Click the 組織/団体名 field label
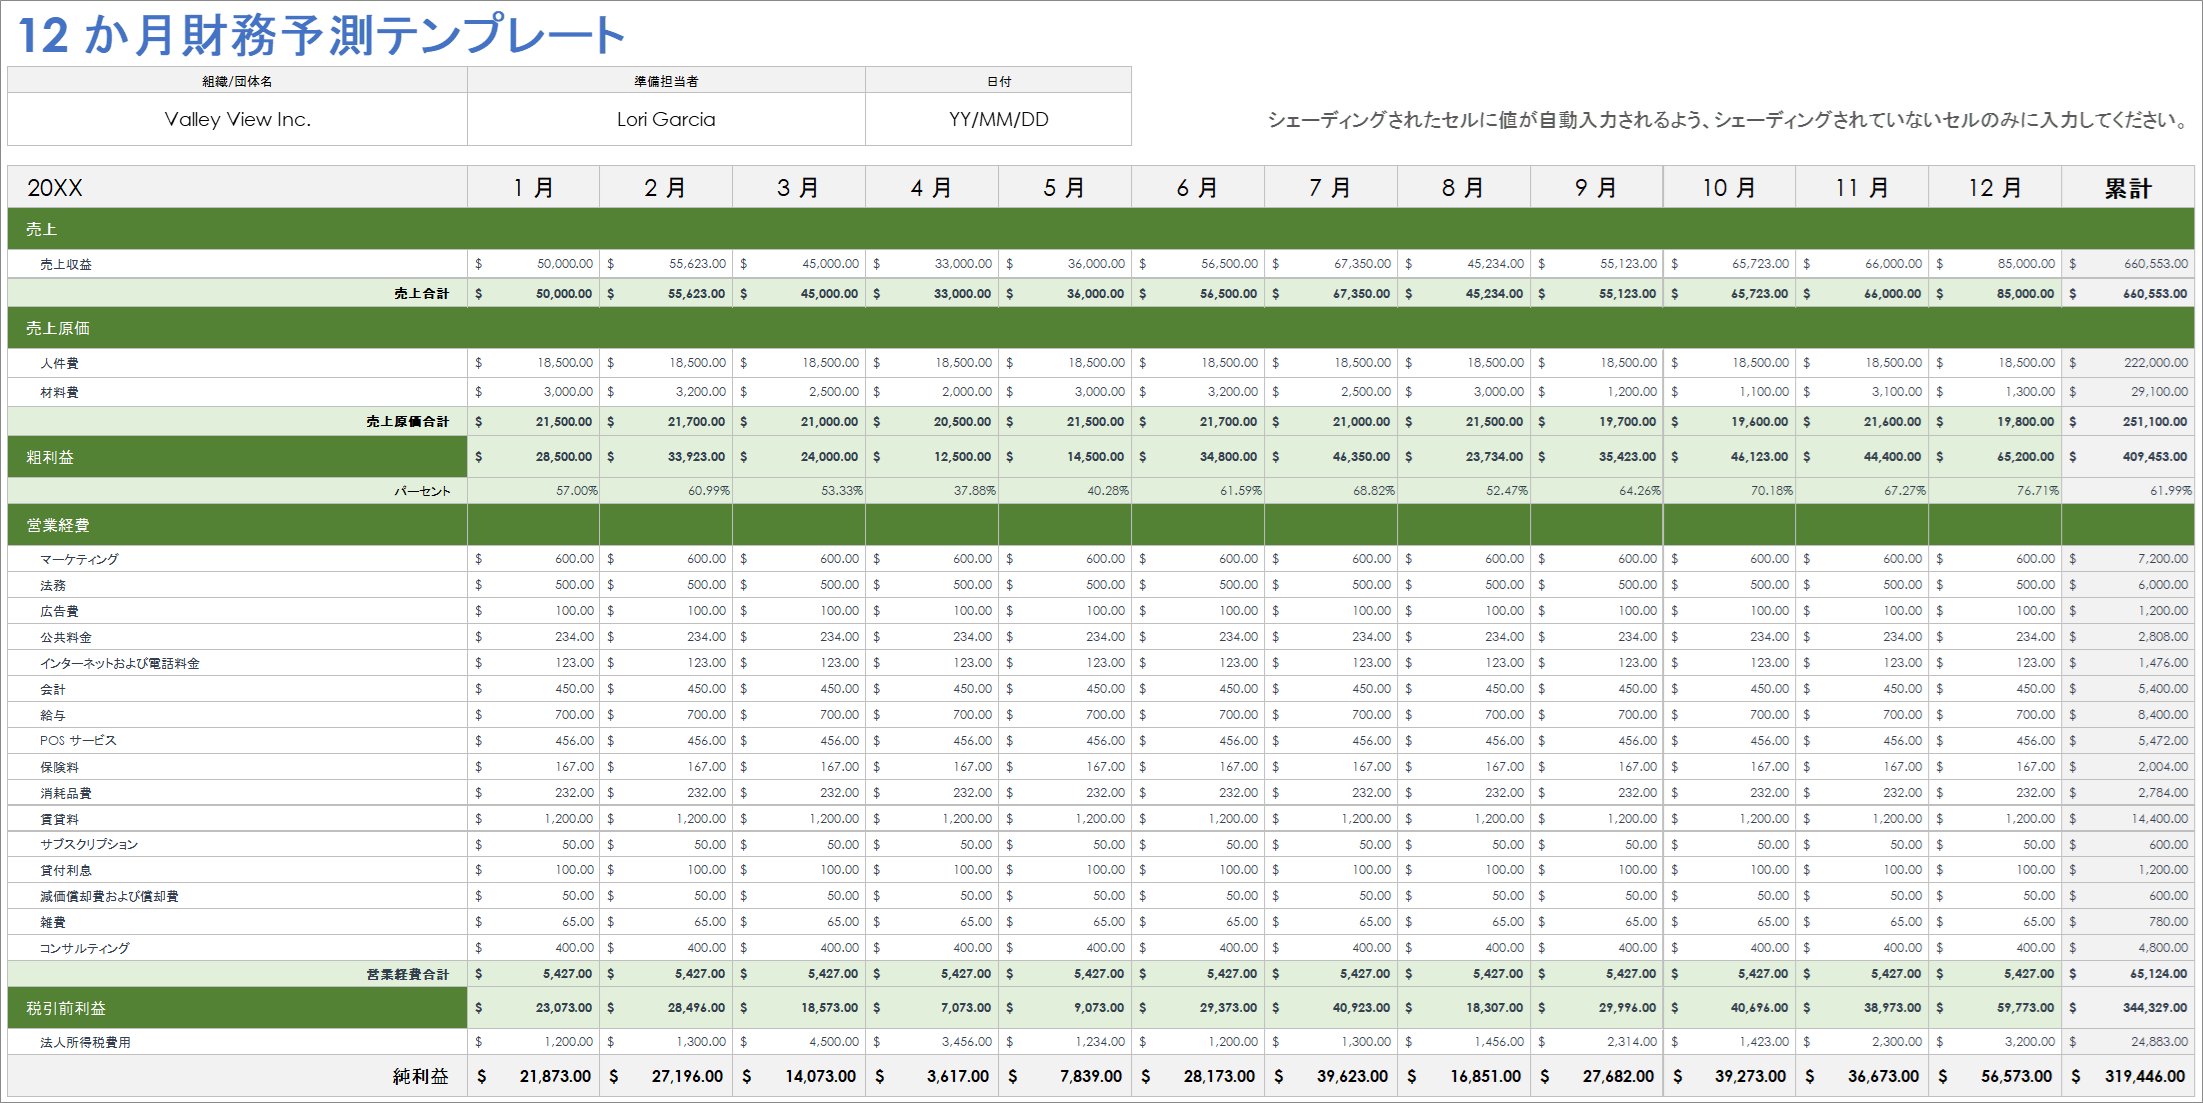 click(237, 81)
